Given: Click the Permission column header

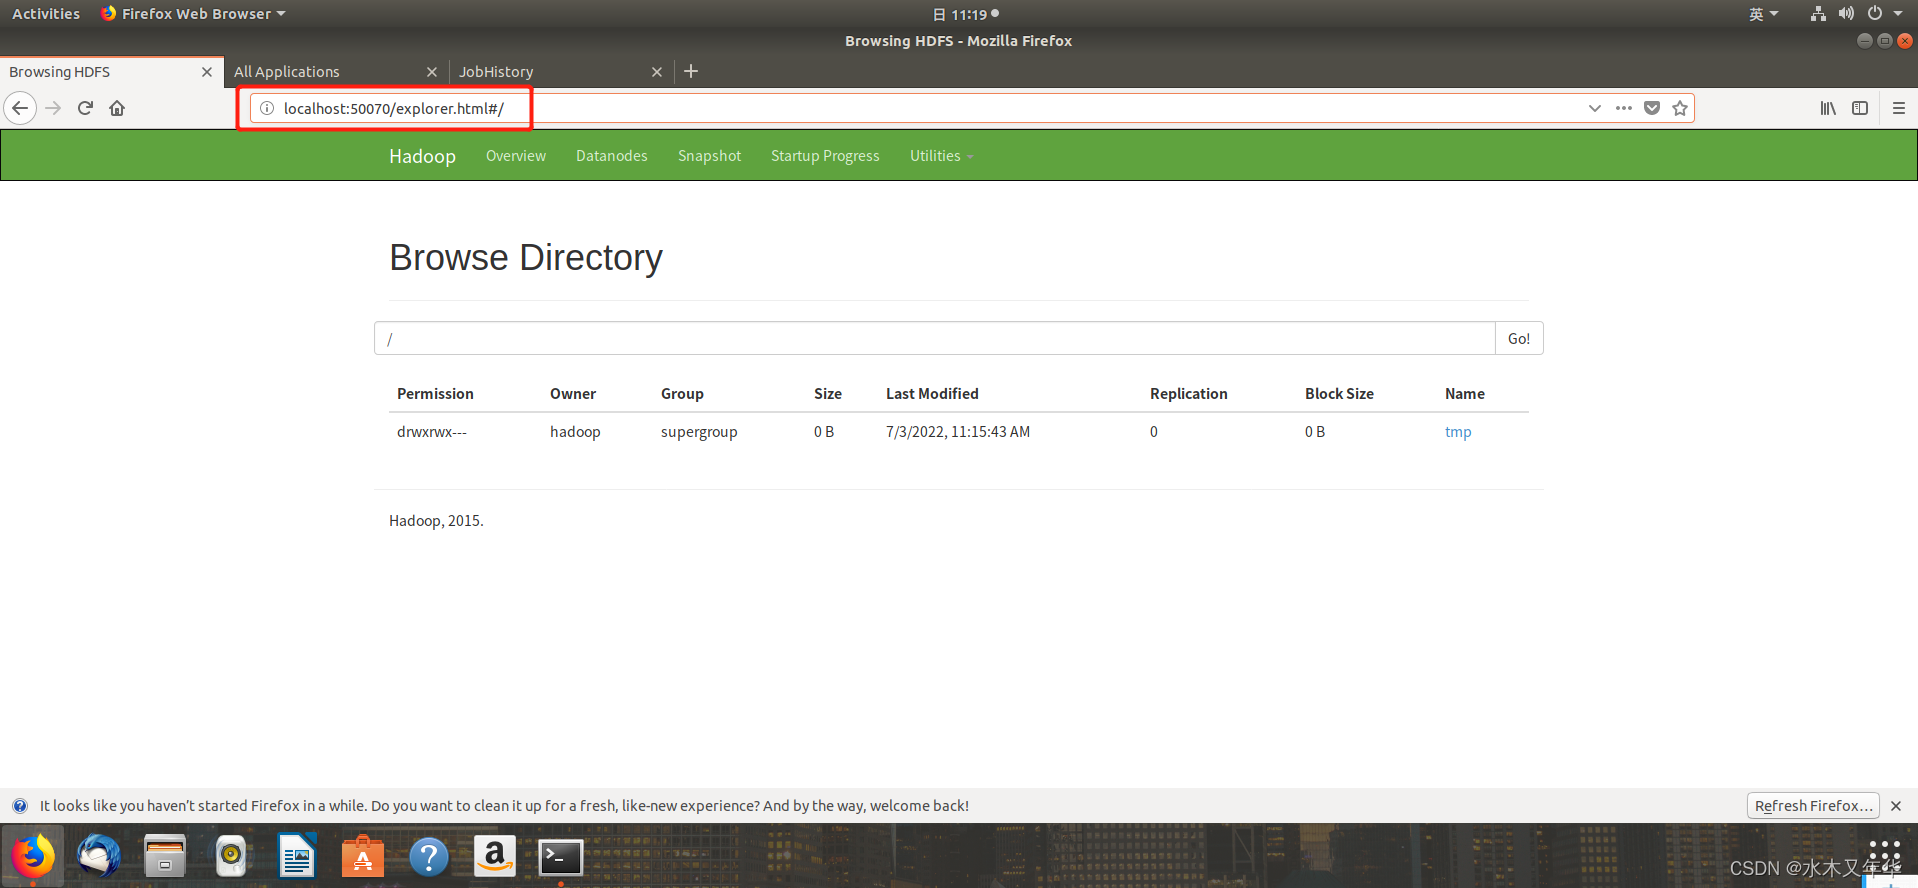Looking at the screenshot, I should tap(435, 394).
